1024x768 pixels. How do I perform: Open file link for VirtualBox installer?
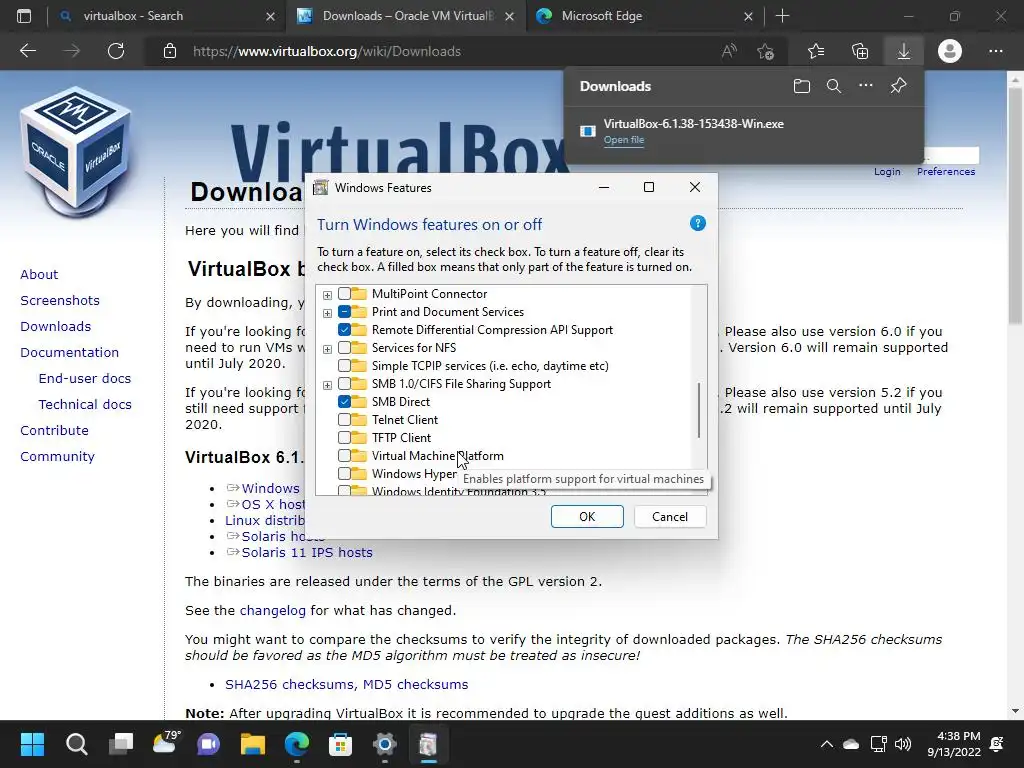click(x=624, y=140)
